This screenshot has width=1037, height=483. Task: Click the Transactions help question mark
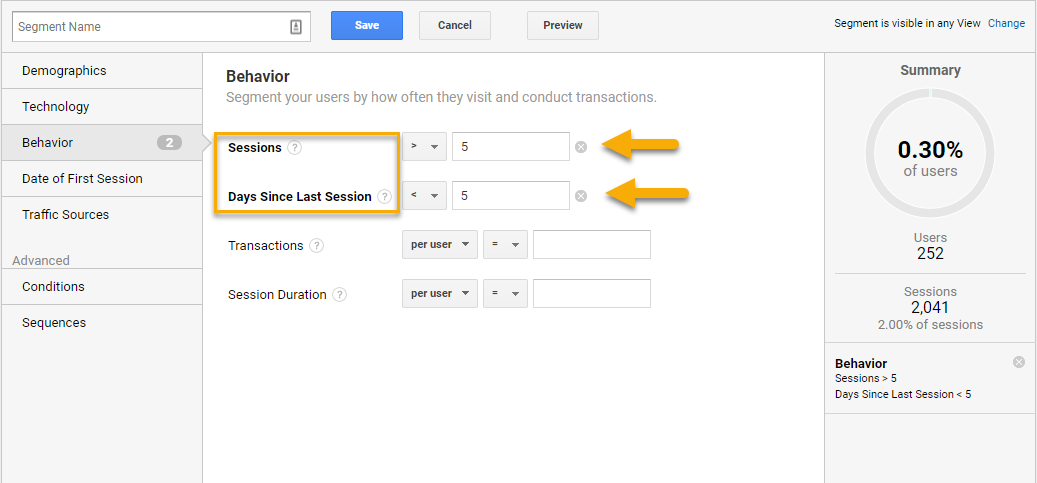click(x=316, y=246)
